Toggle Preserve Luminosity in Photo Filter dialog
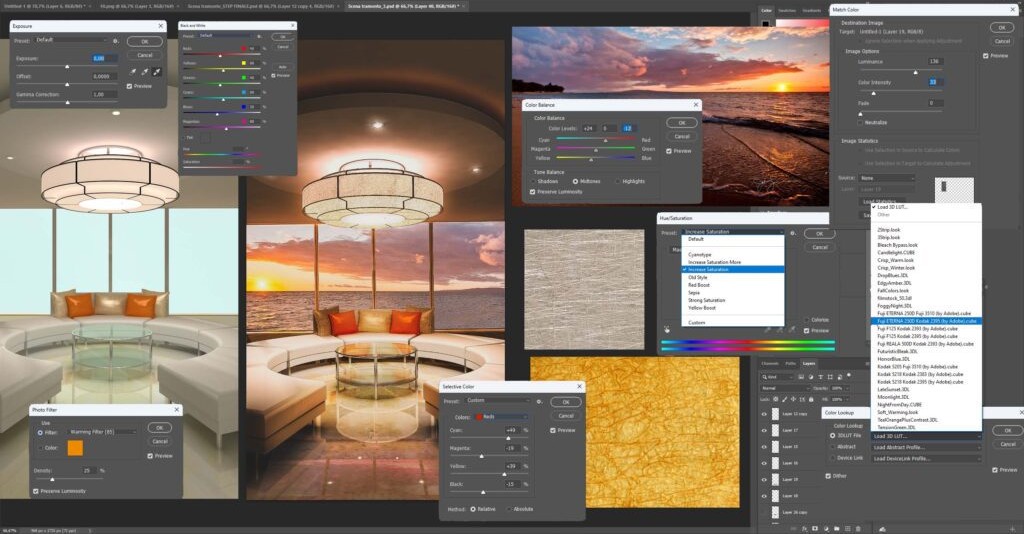This screenshot has width=1024, height=534. (x=35, y=491)
